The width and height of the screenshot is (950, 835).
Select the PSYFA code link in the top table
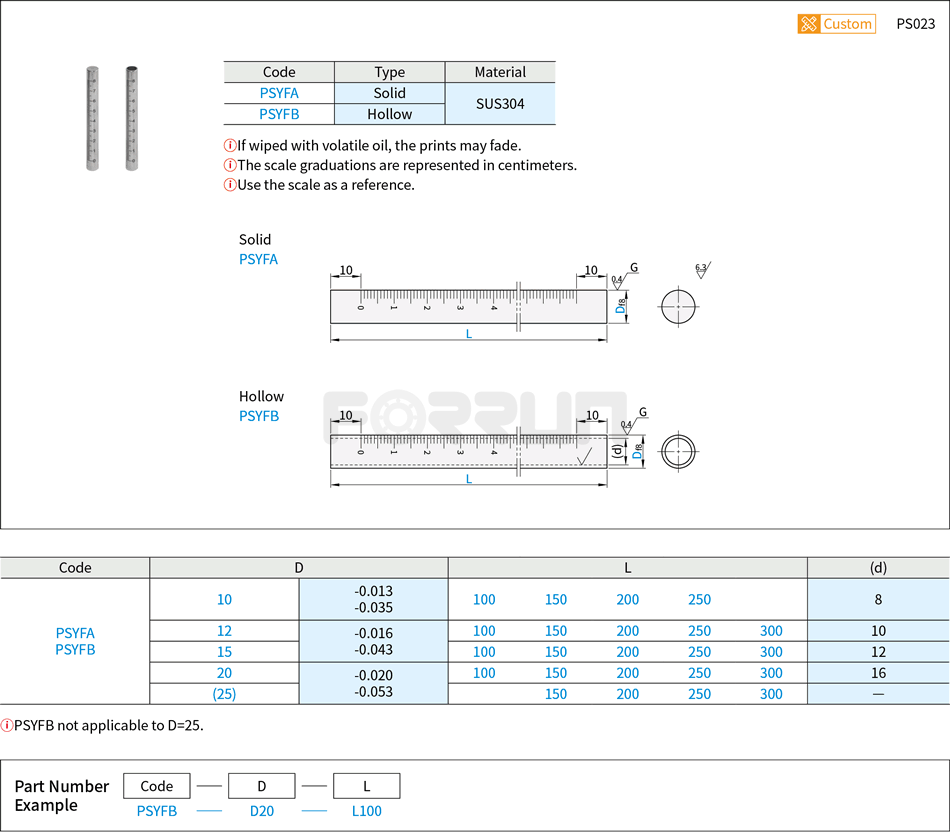(x=280, y=92)
